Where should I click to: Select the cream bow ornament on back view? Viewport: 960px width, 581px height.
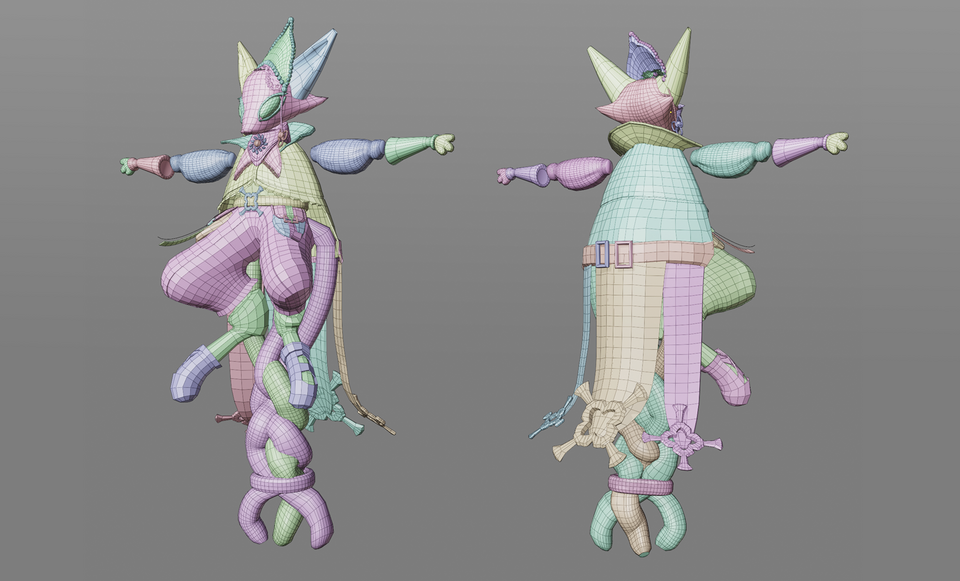[x=601, y=424]
